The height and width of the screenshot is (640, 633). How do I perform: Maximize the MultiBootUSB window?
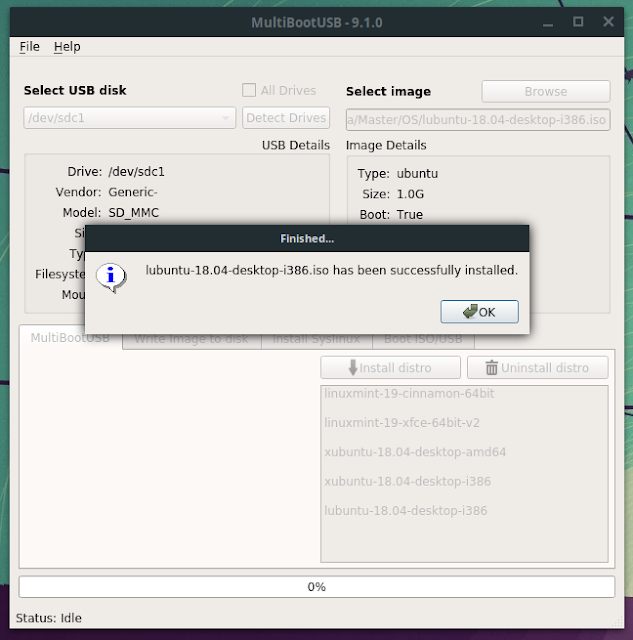578,22
